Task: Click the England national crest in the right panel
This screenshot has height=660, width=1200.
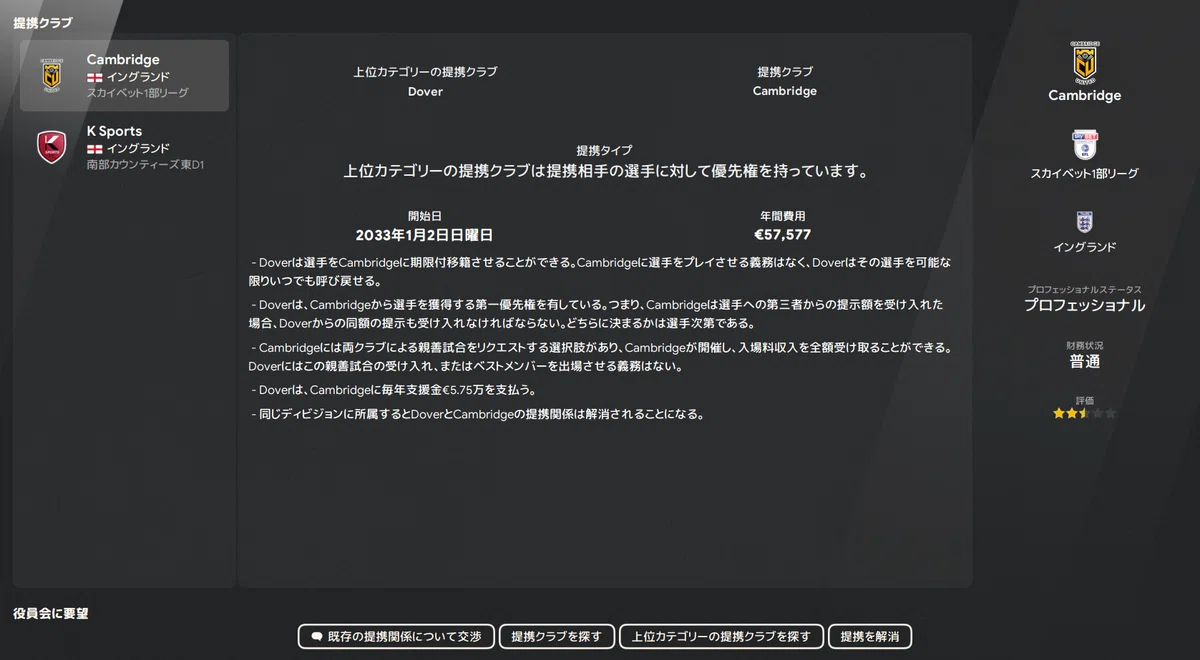Action: tap(1084, 222)
